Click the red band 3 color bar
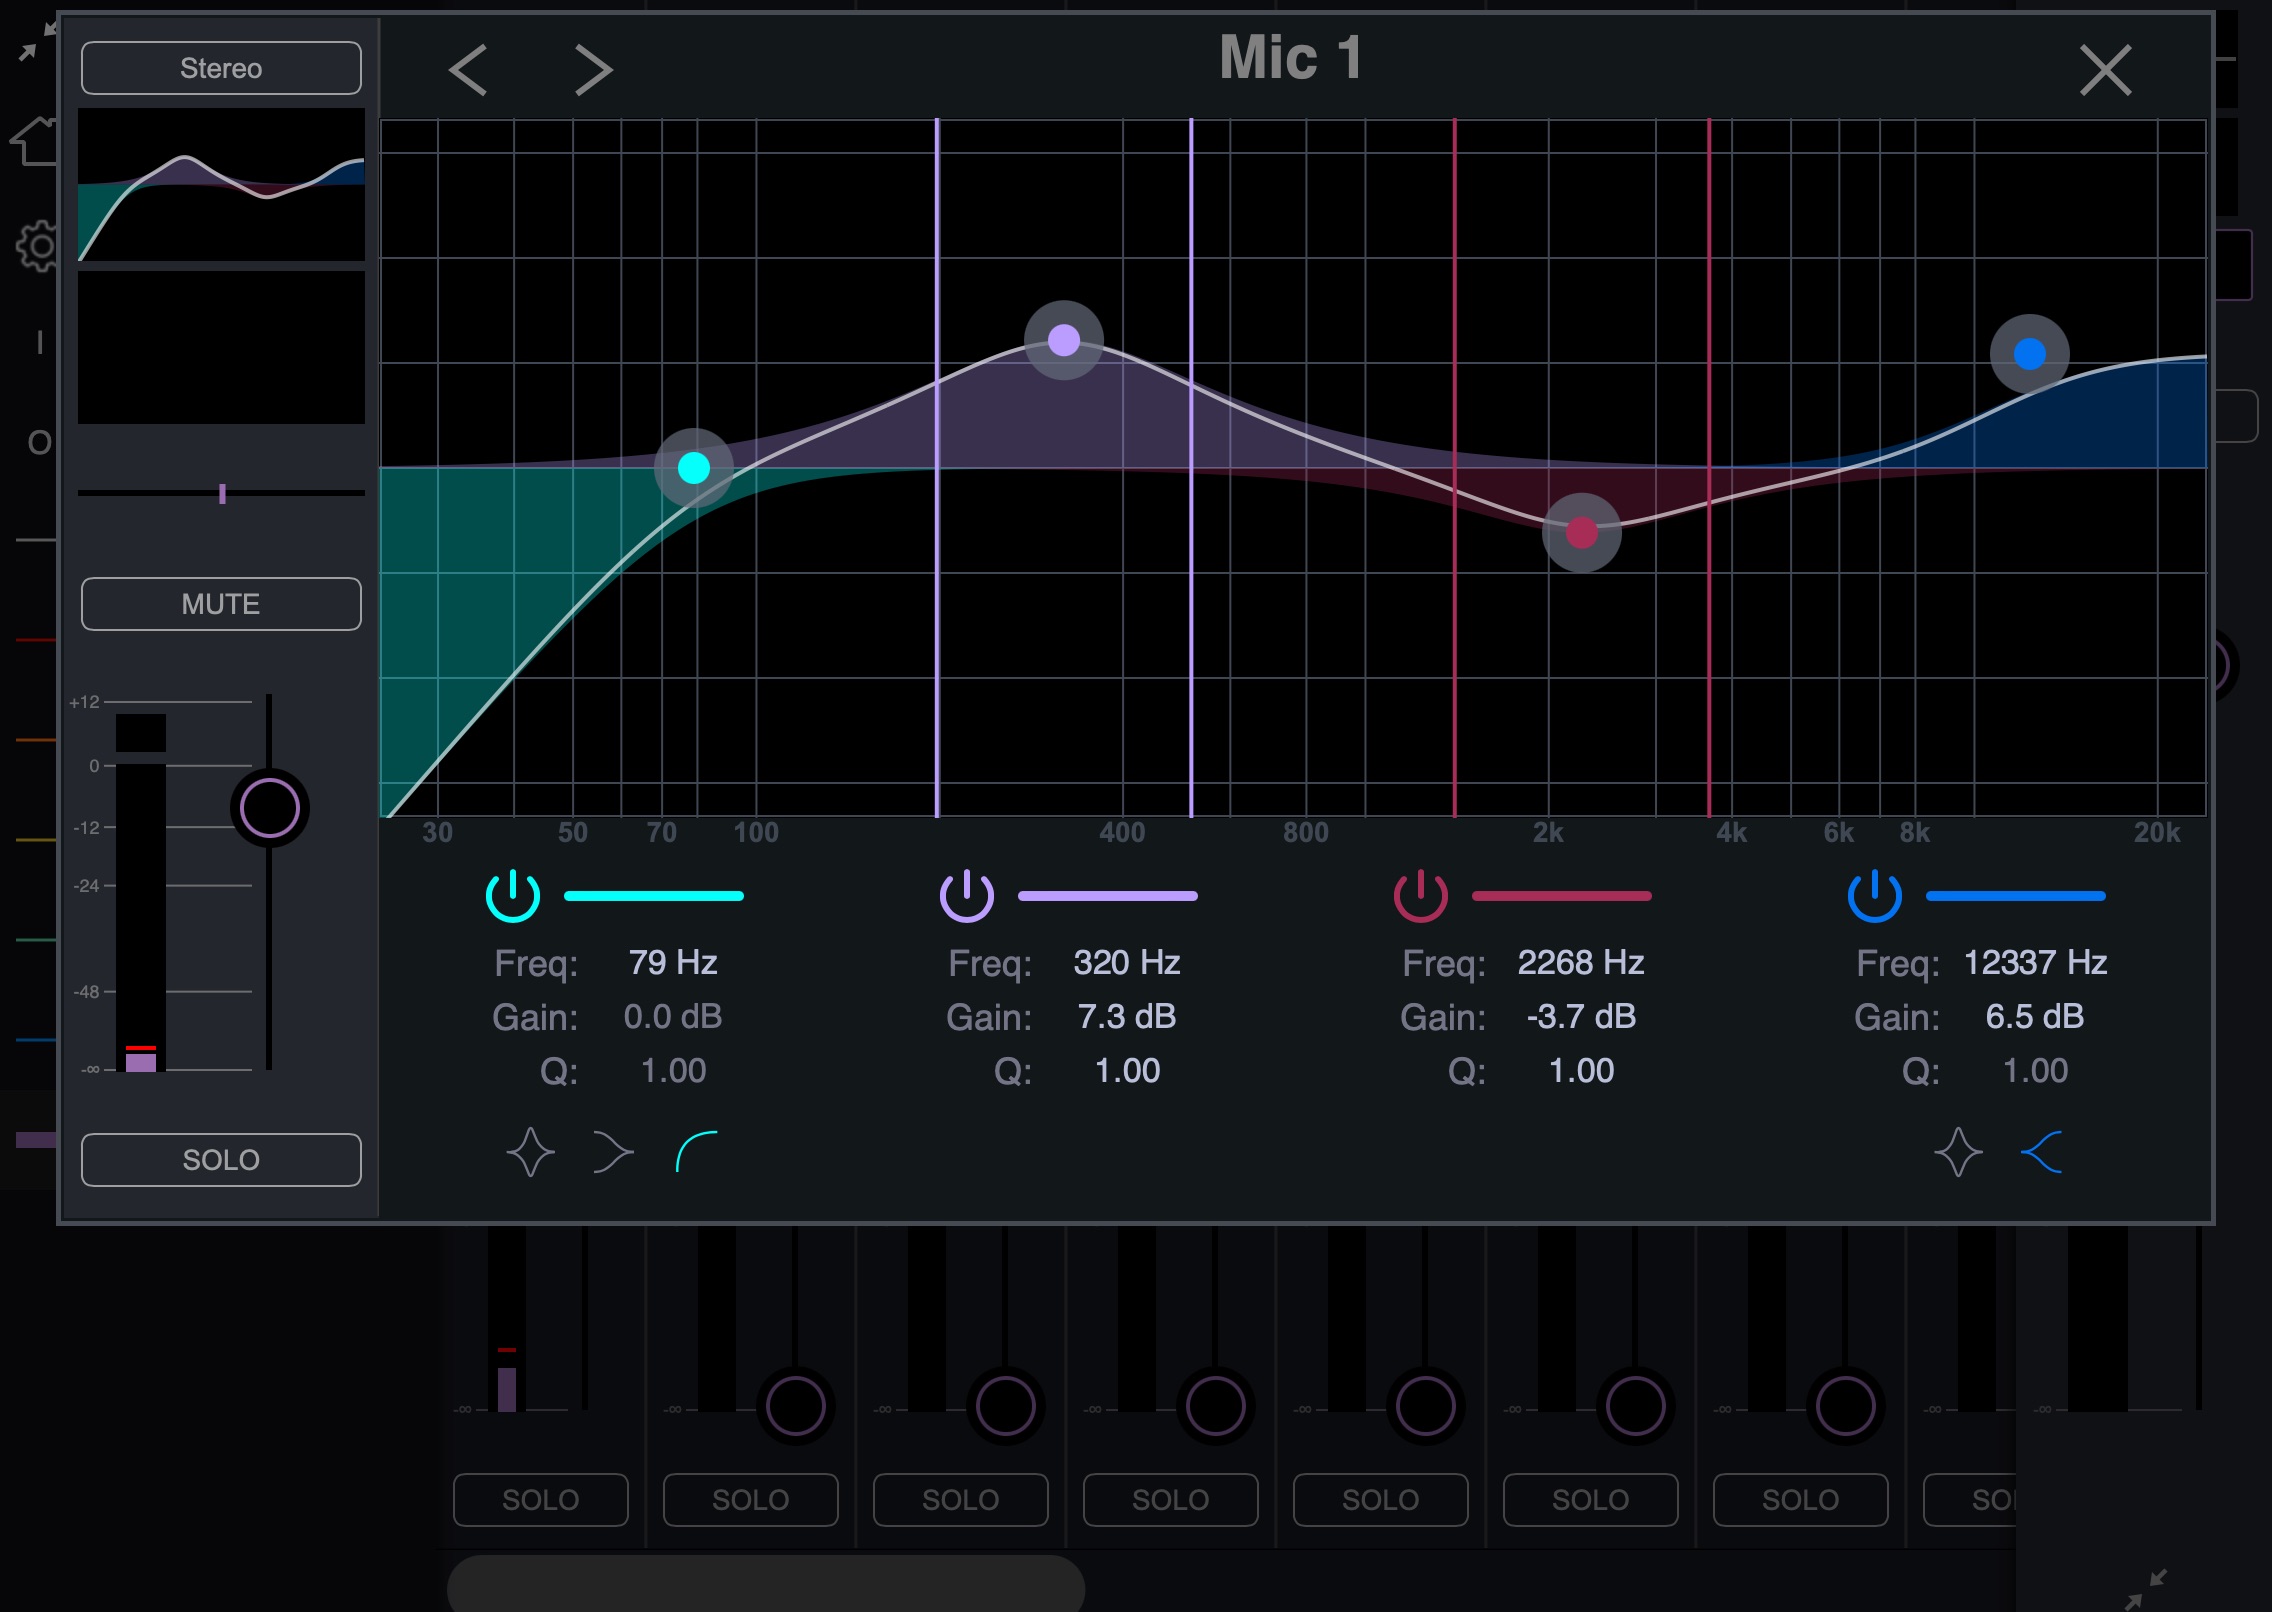The height and width of the screenshot is (1612, 2272). coord(1562,896)
